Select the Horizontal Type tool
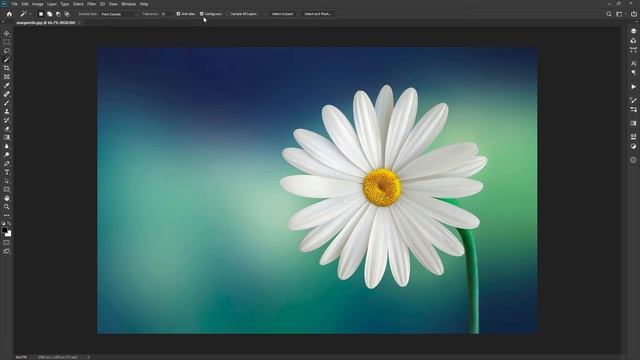640x360 pixels. coord(7,172)
